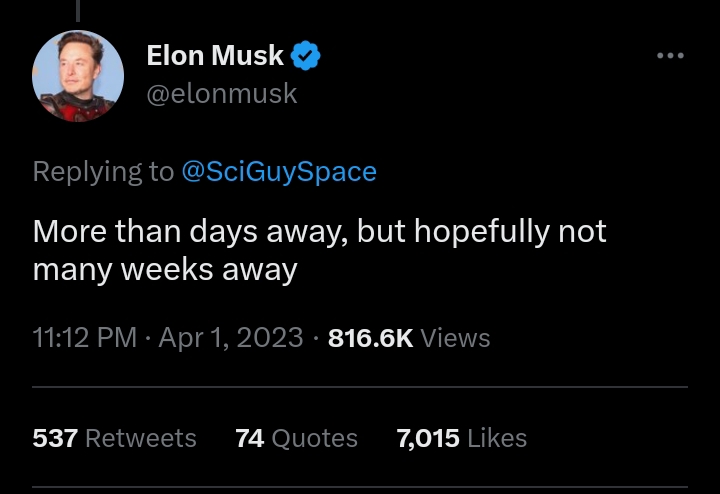
Task: Click the "Retweets" label
Action: pyautogui.click(x=141, y=438)
